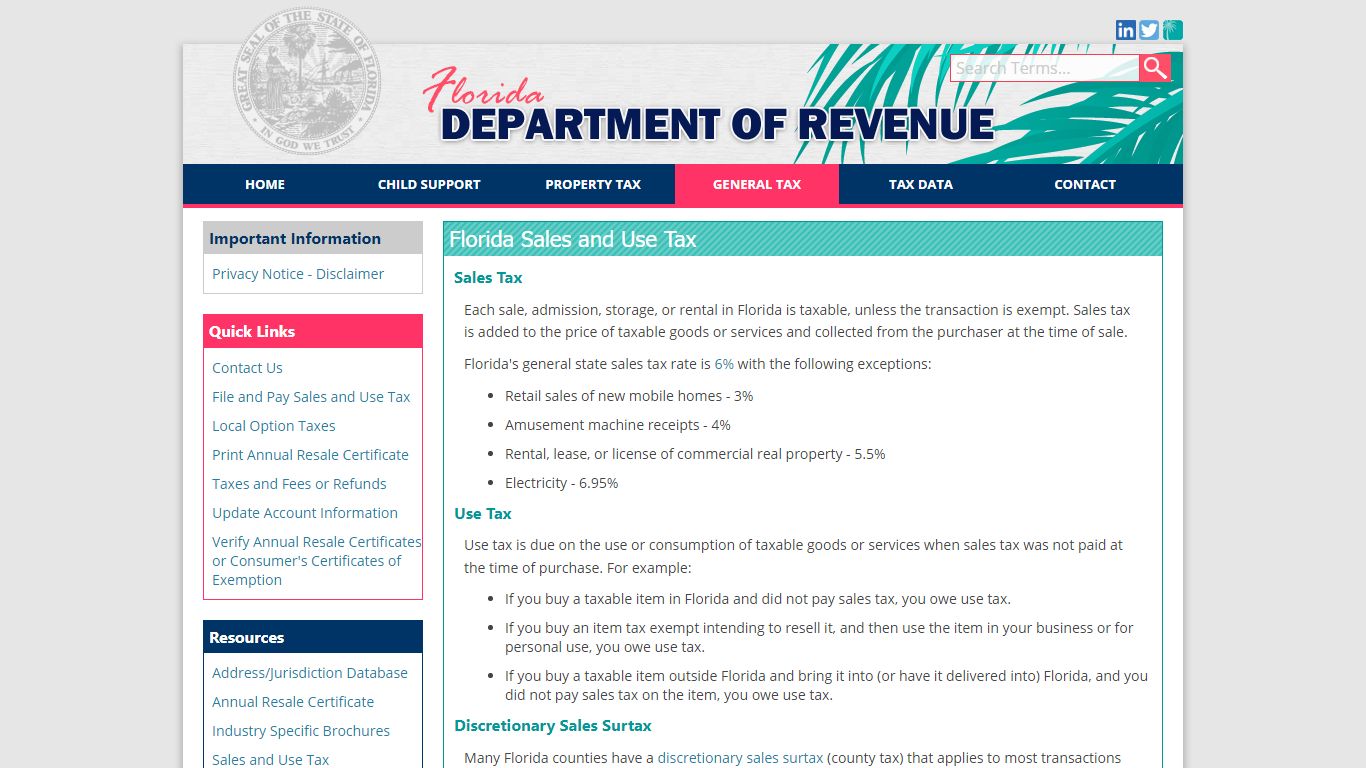Open Update Account Information link
This screenshot has height=768, width=1366.
(x=305, y=513)
